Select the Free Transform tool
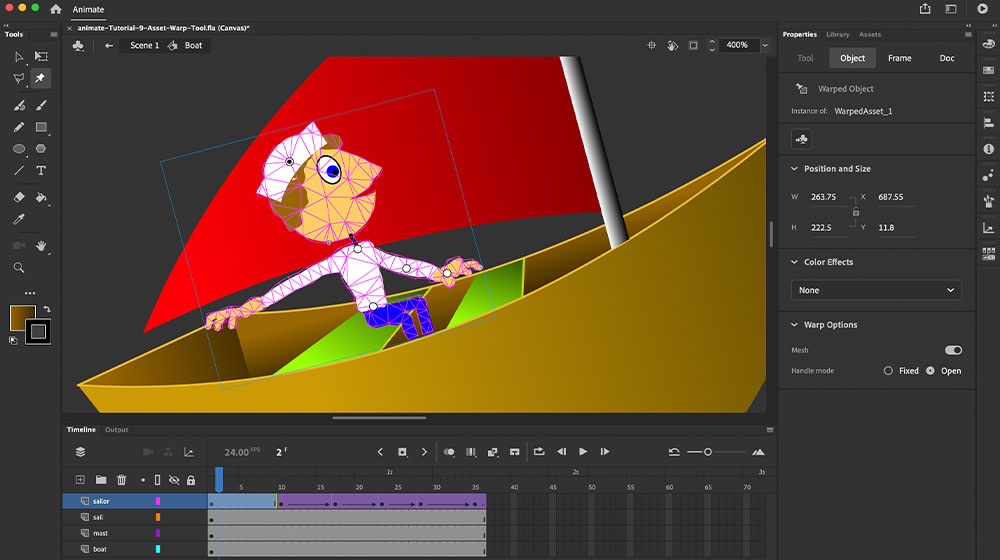Viewport: 1000px width, 560px height. 41,57
